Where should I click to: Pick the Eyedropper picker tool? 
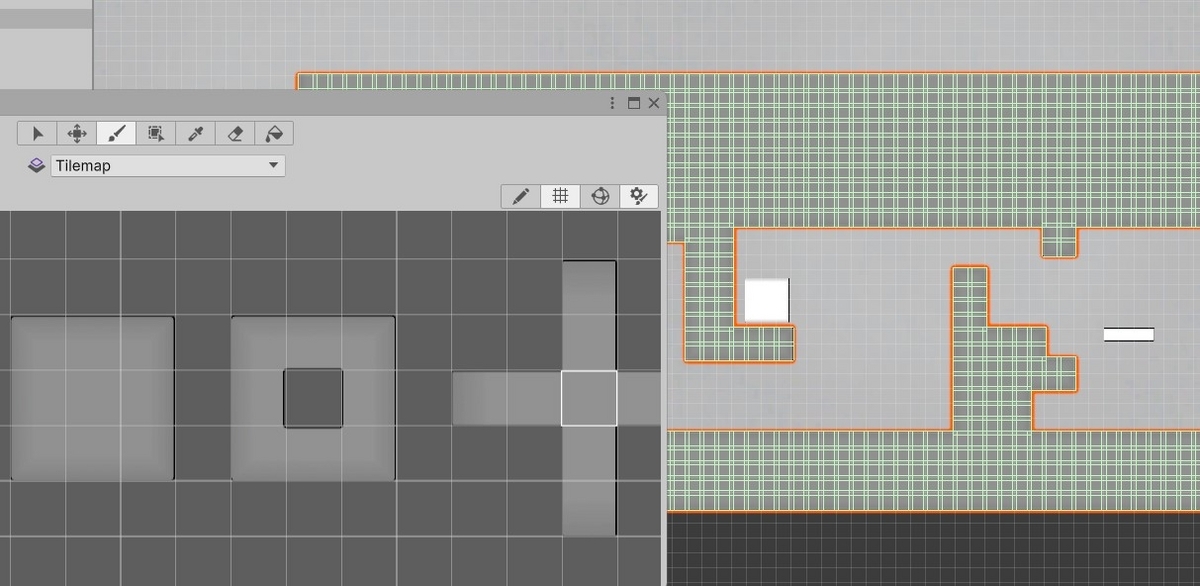195,133
